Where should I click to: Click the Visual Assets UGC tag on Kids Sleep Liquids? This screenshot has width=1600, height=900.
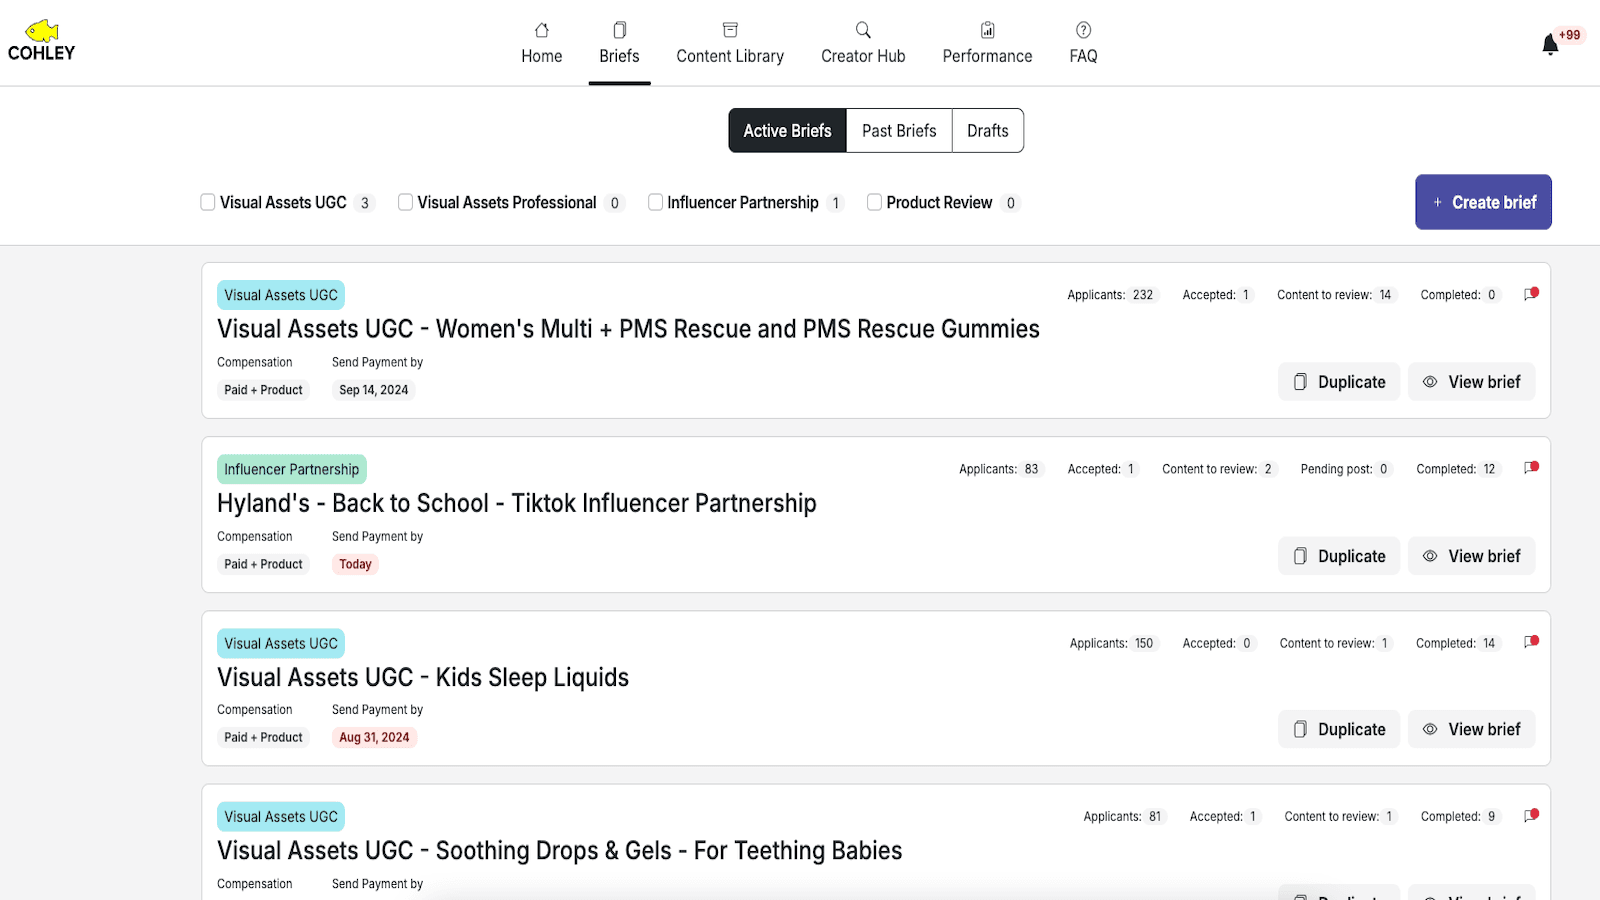(x=280, y=643)
